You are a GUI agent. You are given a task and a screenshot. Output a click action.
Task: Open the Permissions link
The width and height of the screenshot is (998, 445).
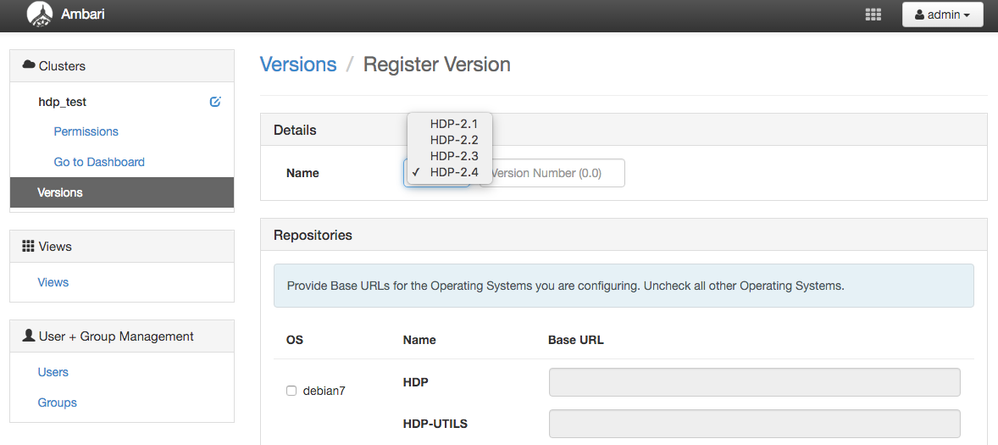tap(86, 132)
